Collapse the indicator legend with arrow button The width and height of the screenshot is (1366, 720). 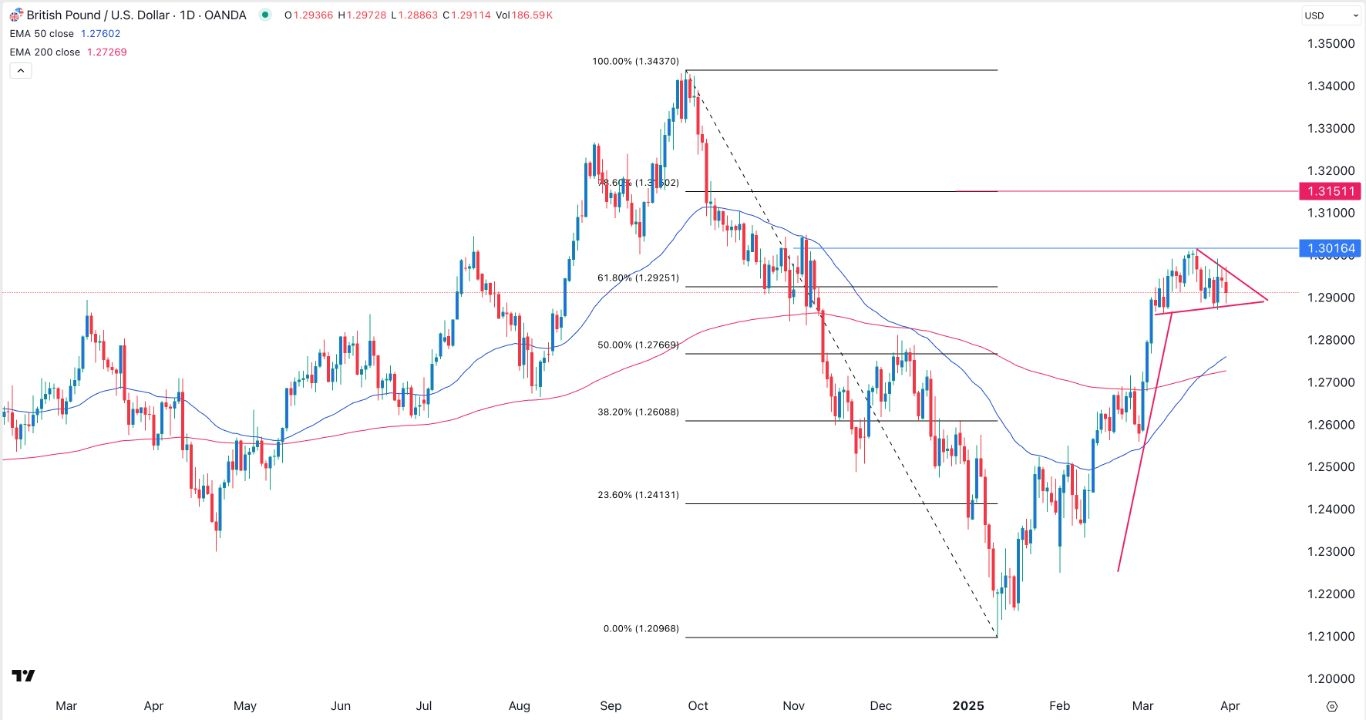(x=20, y=70)
